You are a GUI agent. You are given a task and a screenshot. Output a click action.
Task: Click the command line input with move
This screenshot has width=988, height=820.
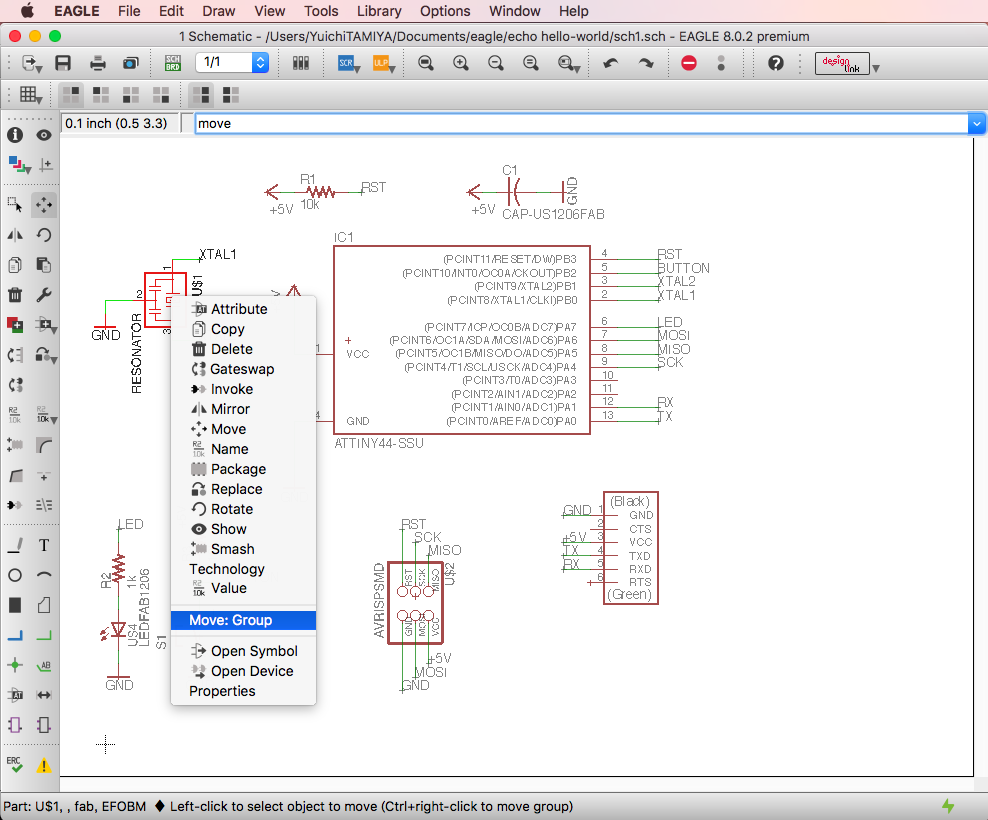tap(581, 124)
